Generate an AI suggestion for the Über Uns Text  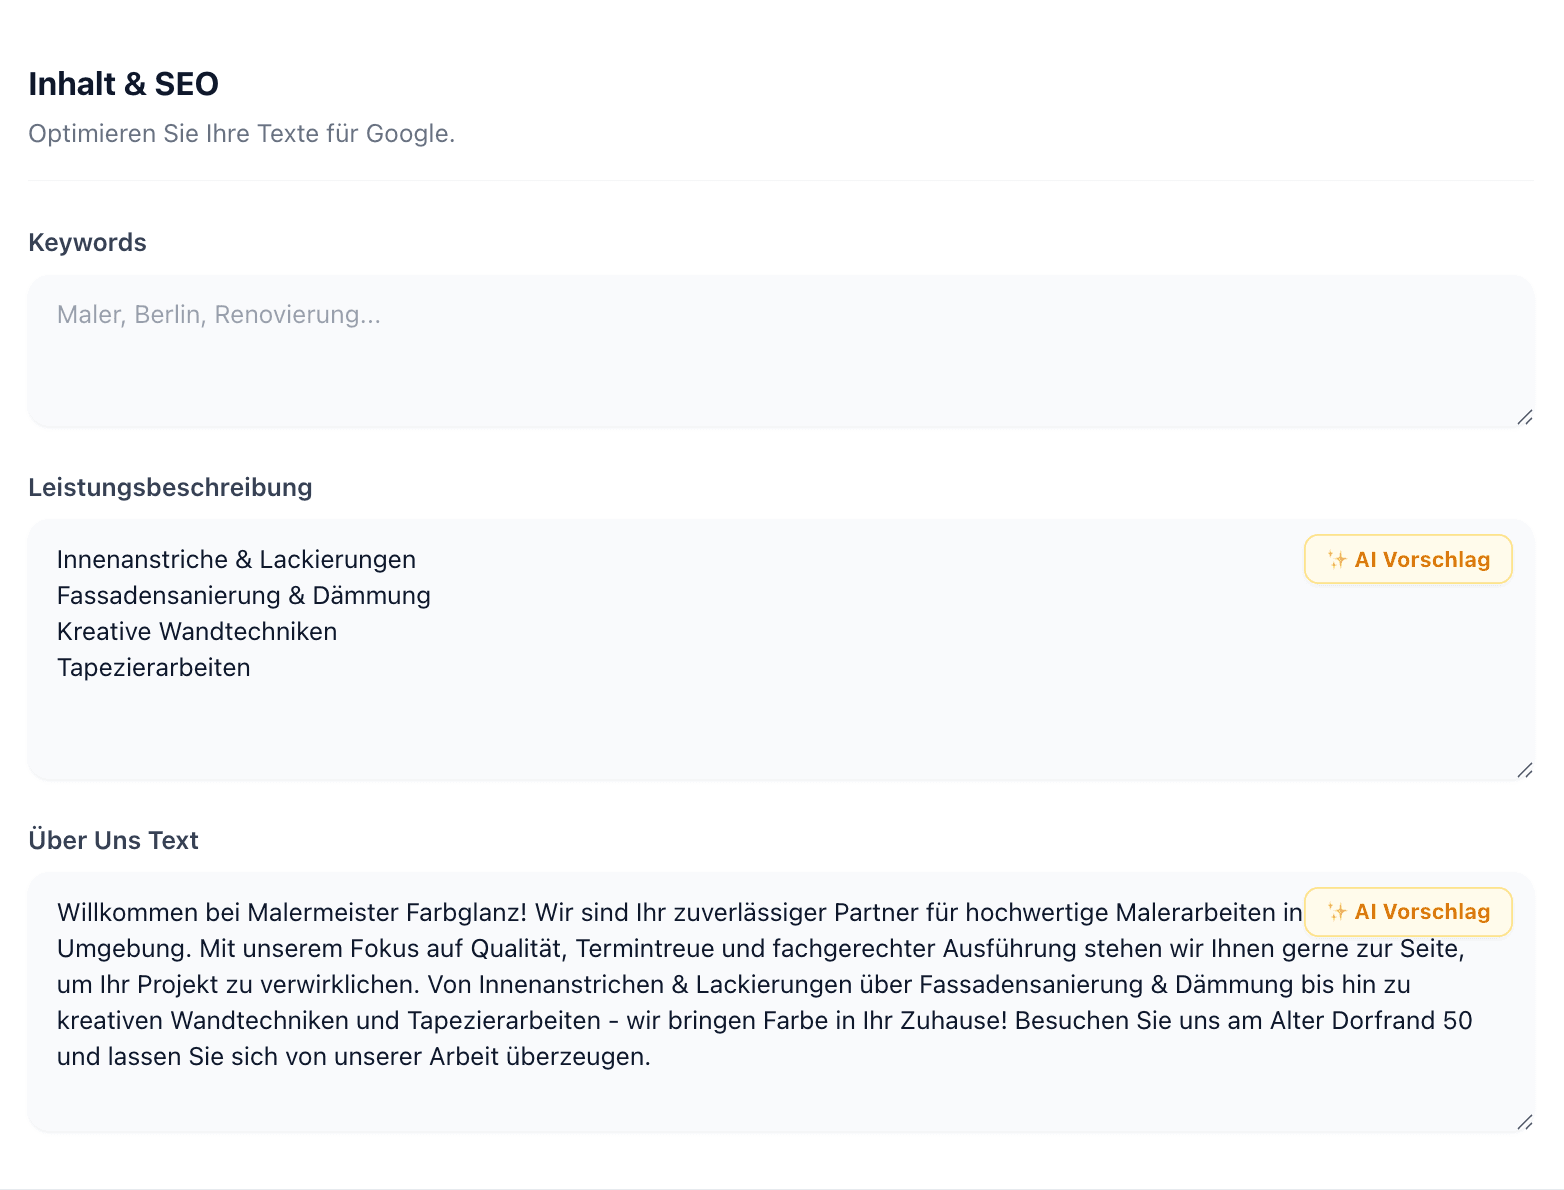pyautogui.click(x=1408, y=912)
